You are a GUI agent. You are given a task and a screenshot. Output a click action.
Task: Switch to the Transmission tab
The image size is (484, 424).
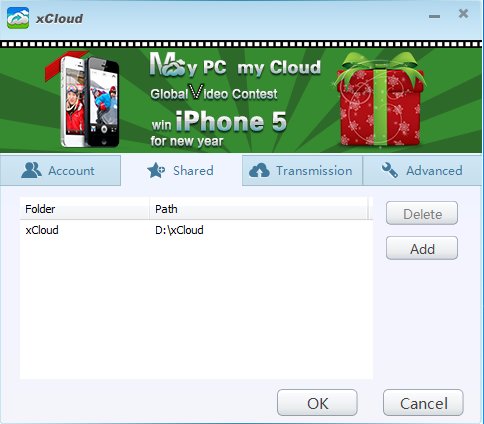pos(302,170)
